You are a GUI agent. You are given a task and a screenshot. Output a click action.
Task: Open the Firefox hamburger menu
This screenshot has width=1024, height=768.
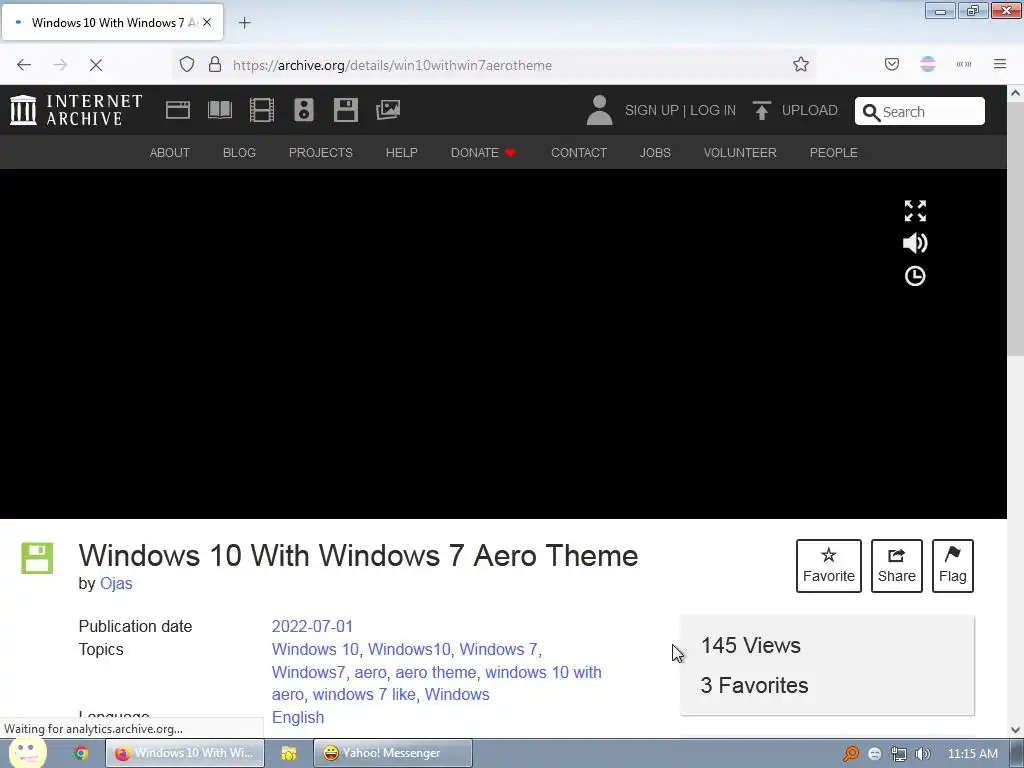point(1000,64)
